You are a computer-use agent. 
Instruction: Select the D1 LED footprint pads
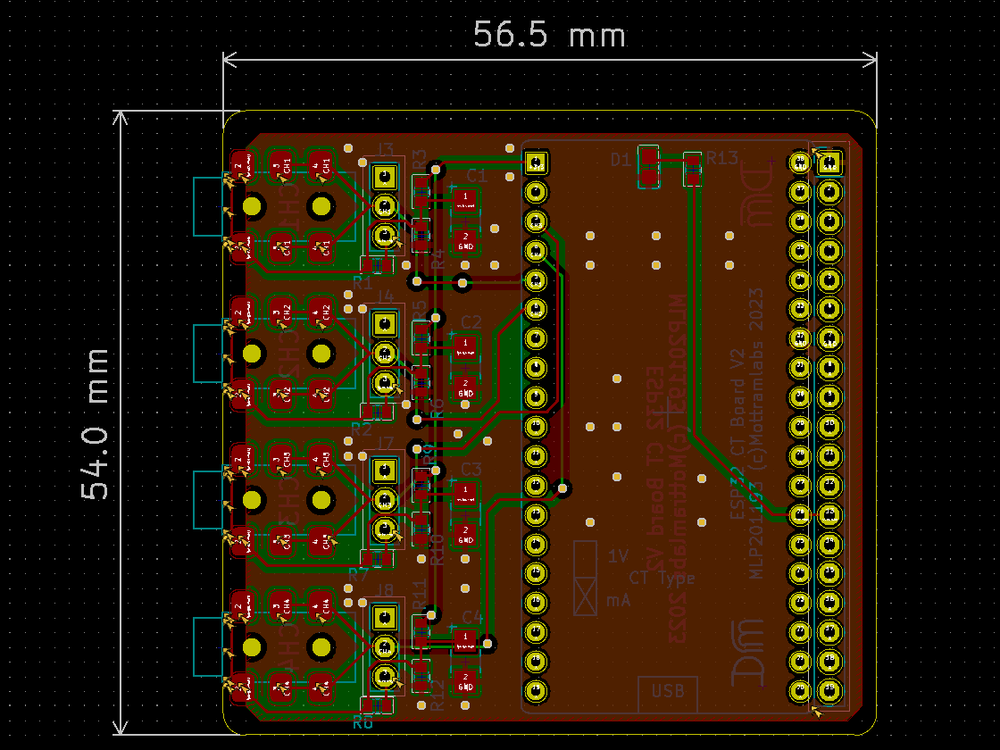(649, 167)
